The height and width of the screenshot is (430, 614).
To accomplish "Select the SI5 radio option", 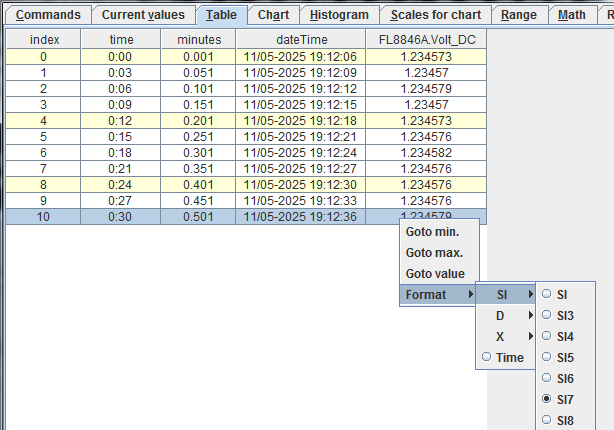I will (564, 357).
